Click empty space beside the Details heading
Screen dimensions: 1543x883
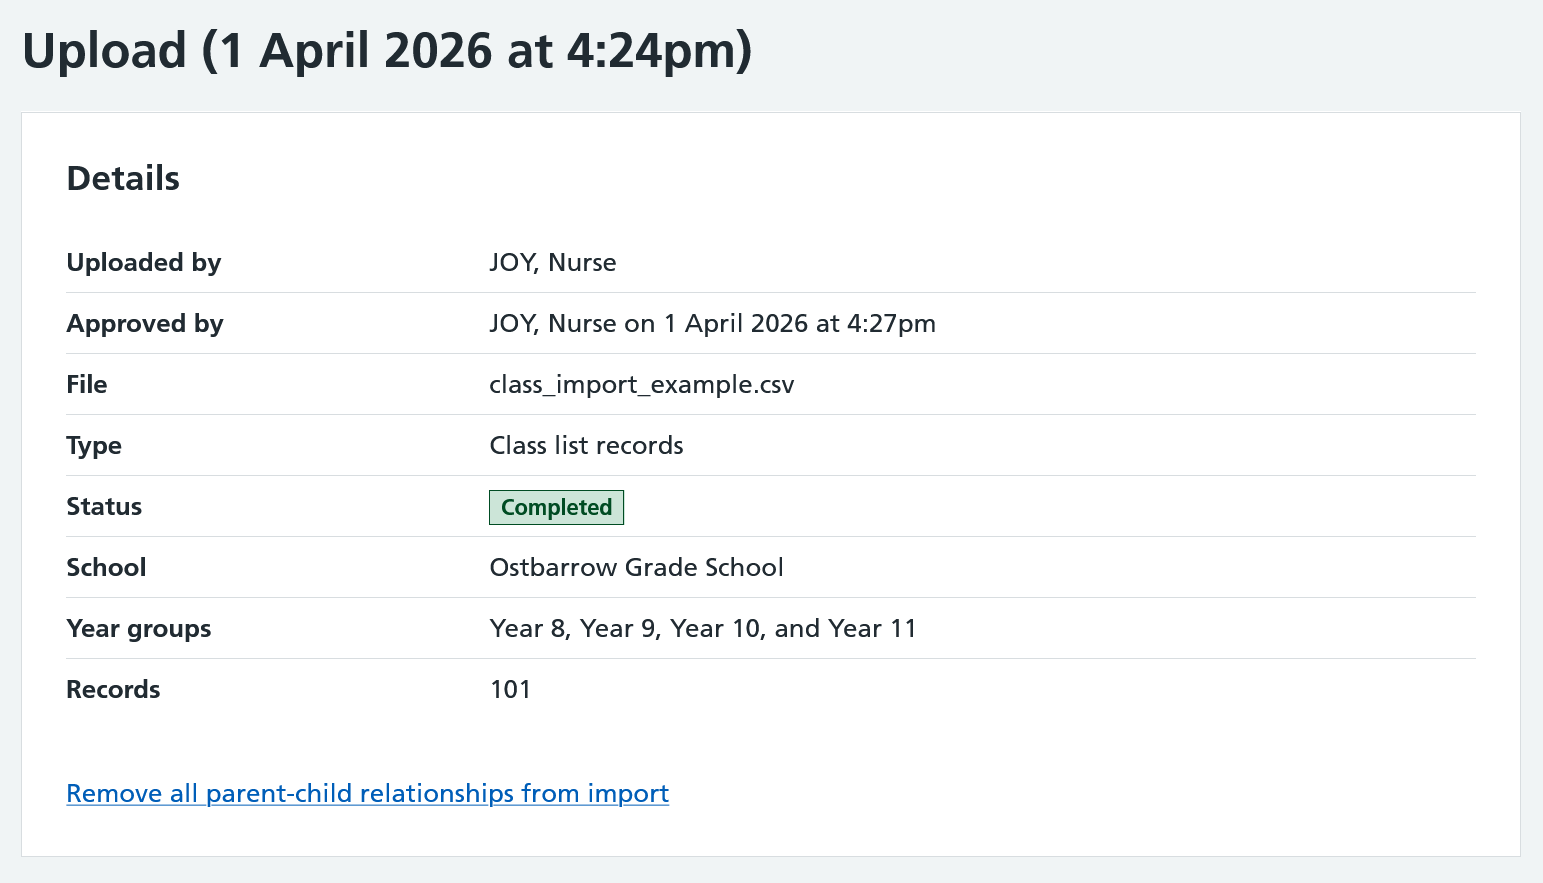800,178
